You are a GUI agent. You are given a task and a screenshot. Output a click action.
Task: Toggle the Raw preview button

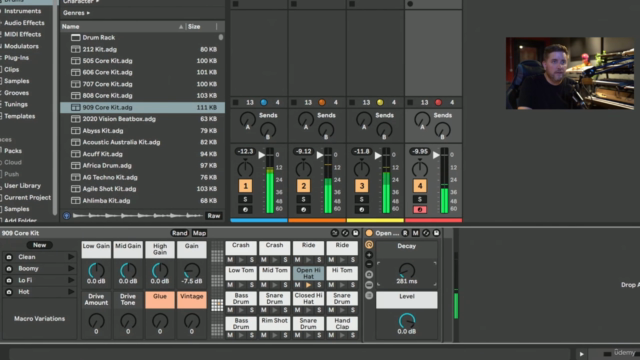pyautogui.click(x=213, y=216)
